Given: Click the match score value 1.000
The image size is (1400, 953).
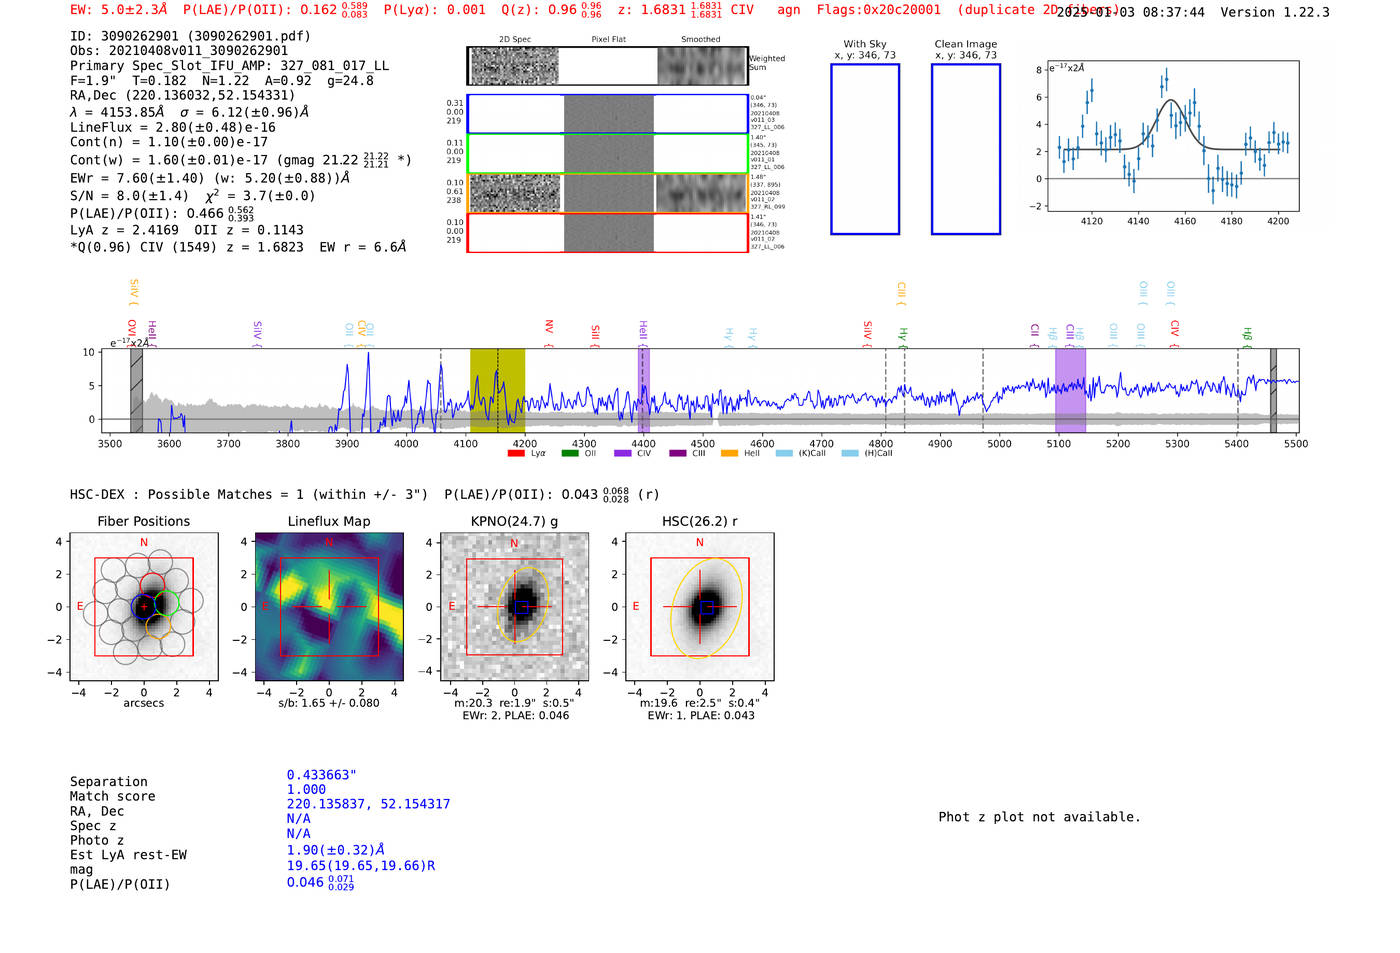Looking at the screenshot, I should point(306,790).
